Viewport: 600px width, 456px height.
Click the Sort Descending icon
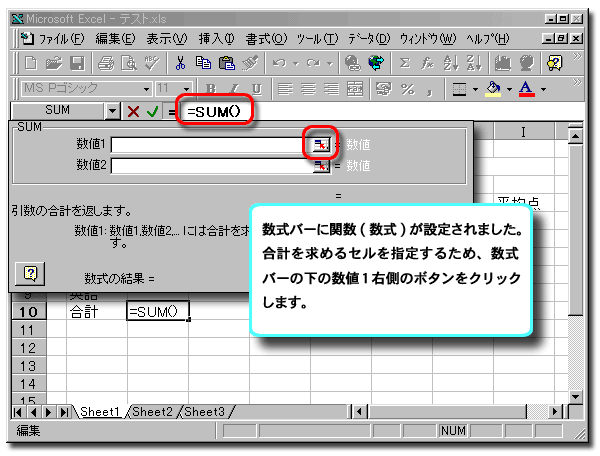474,63
